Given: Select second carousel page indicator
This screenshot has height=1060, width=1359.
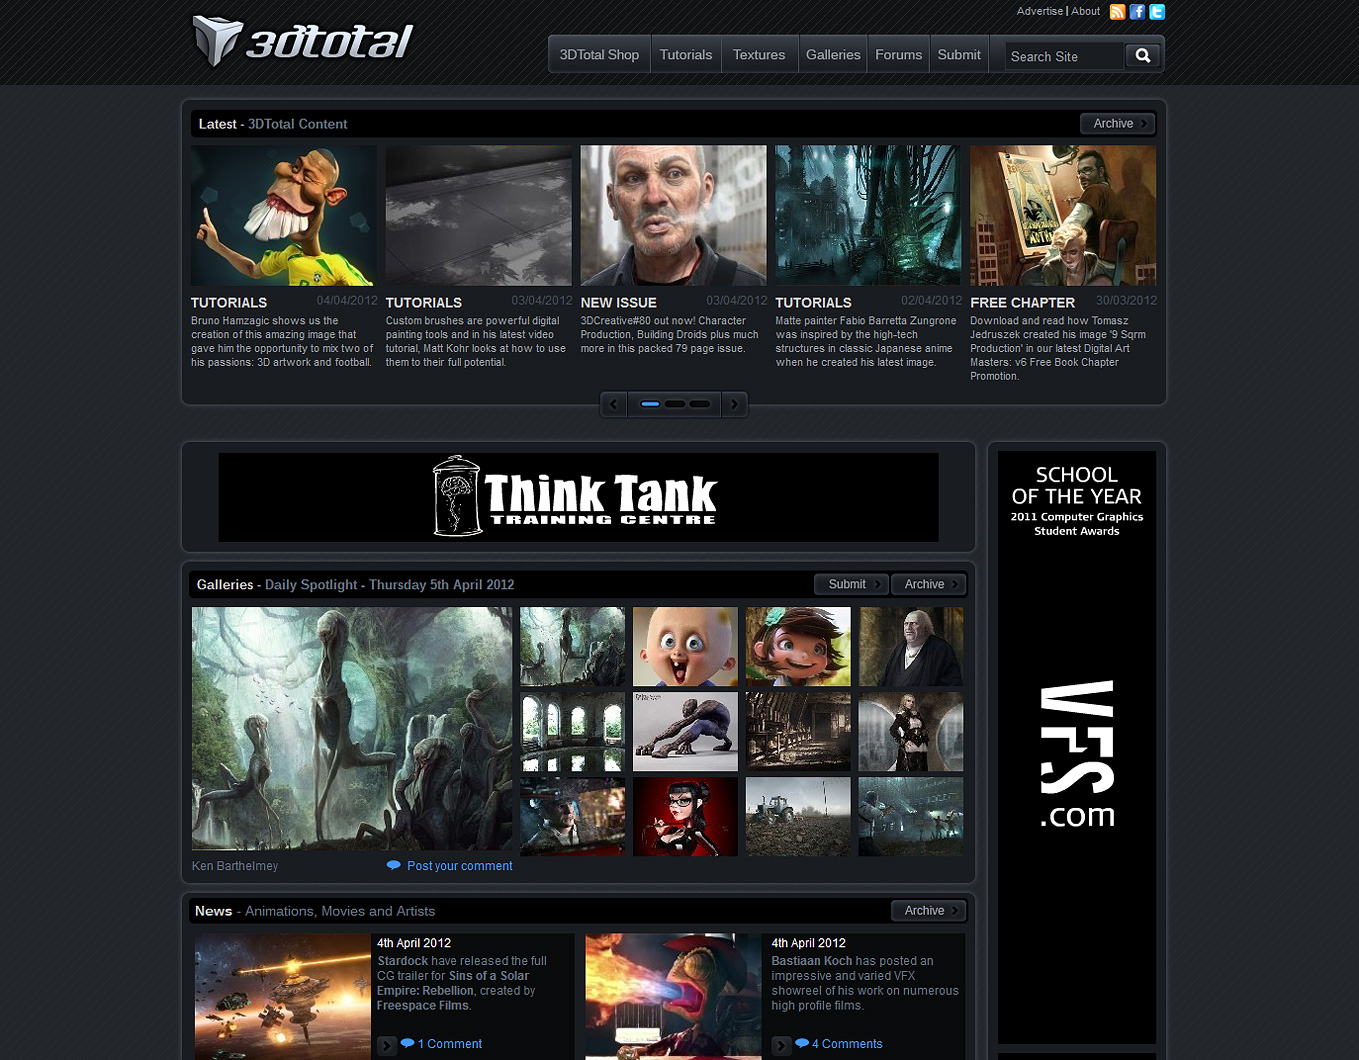Looking at the screenshot, I should (x=675, y=404).
